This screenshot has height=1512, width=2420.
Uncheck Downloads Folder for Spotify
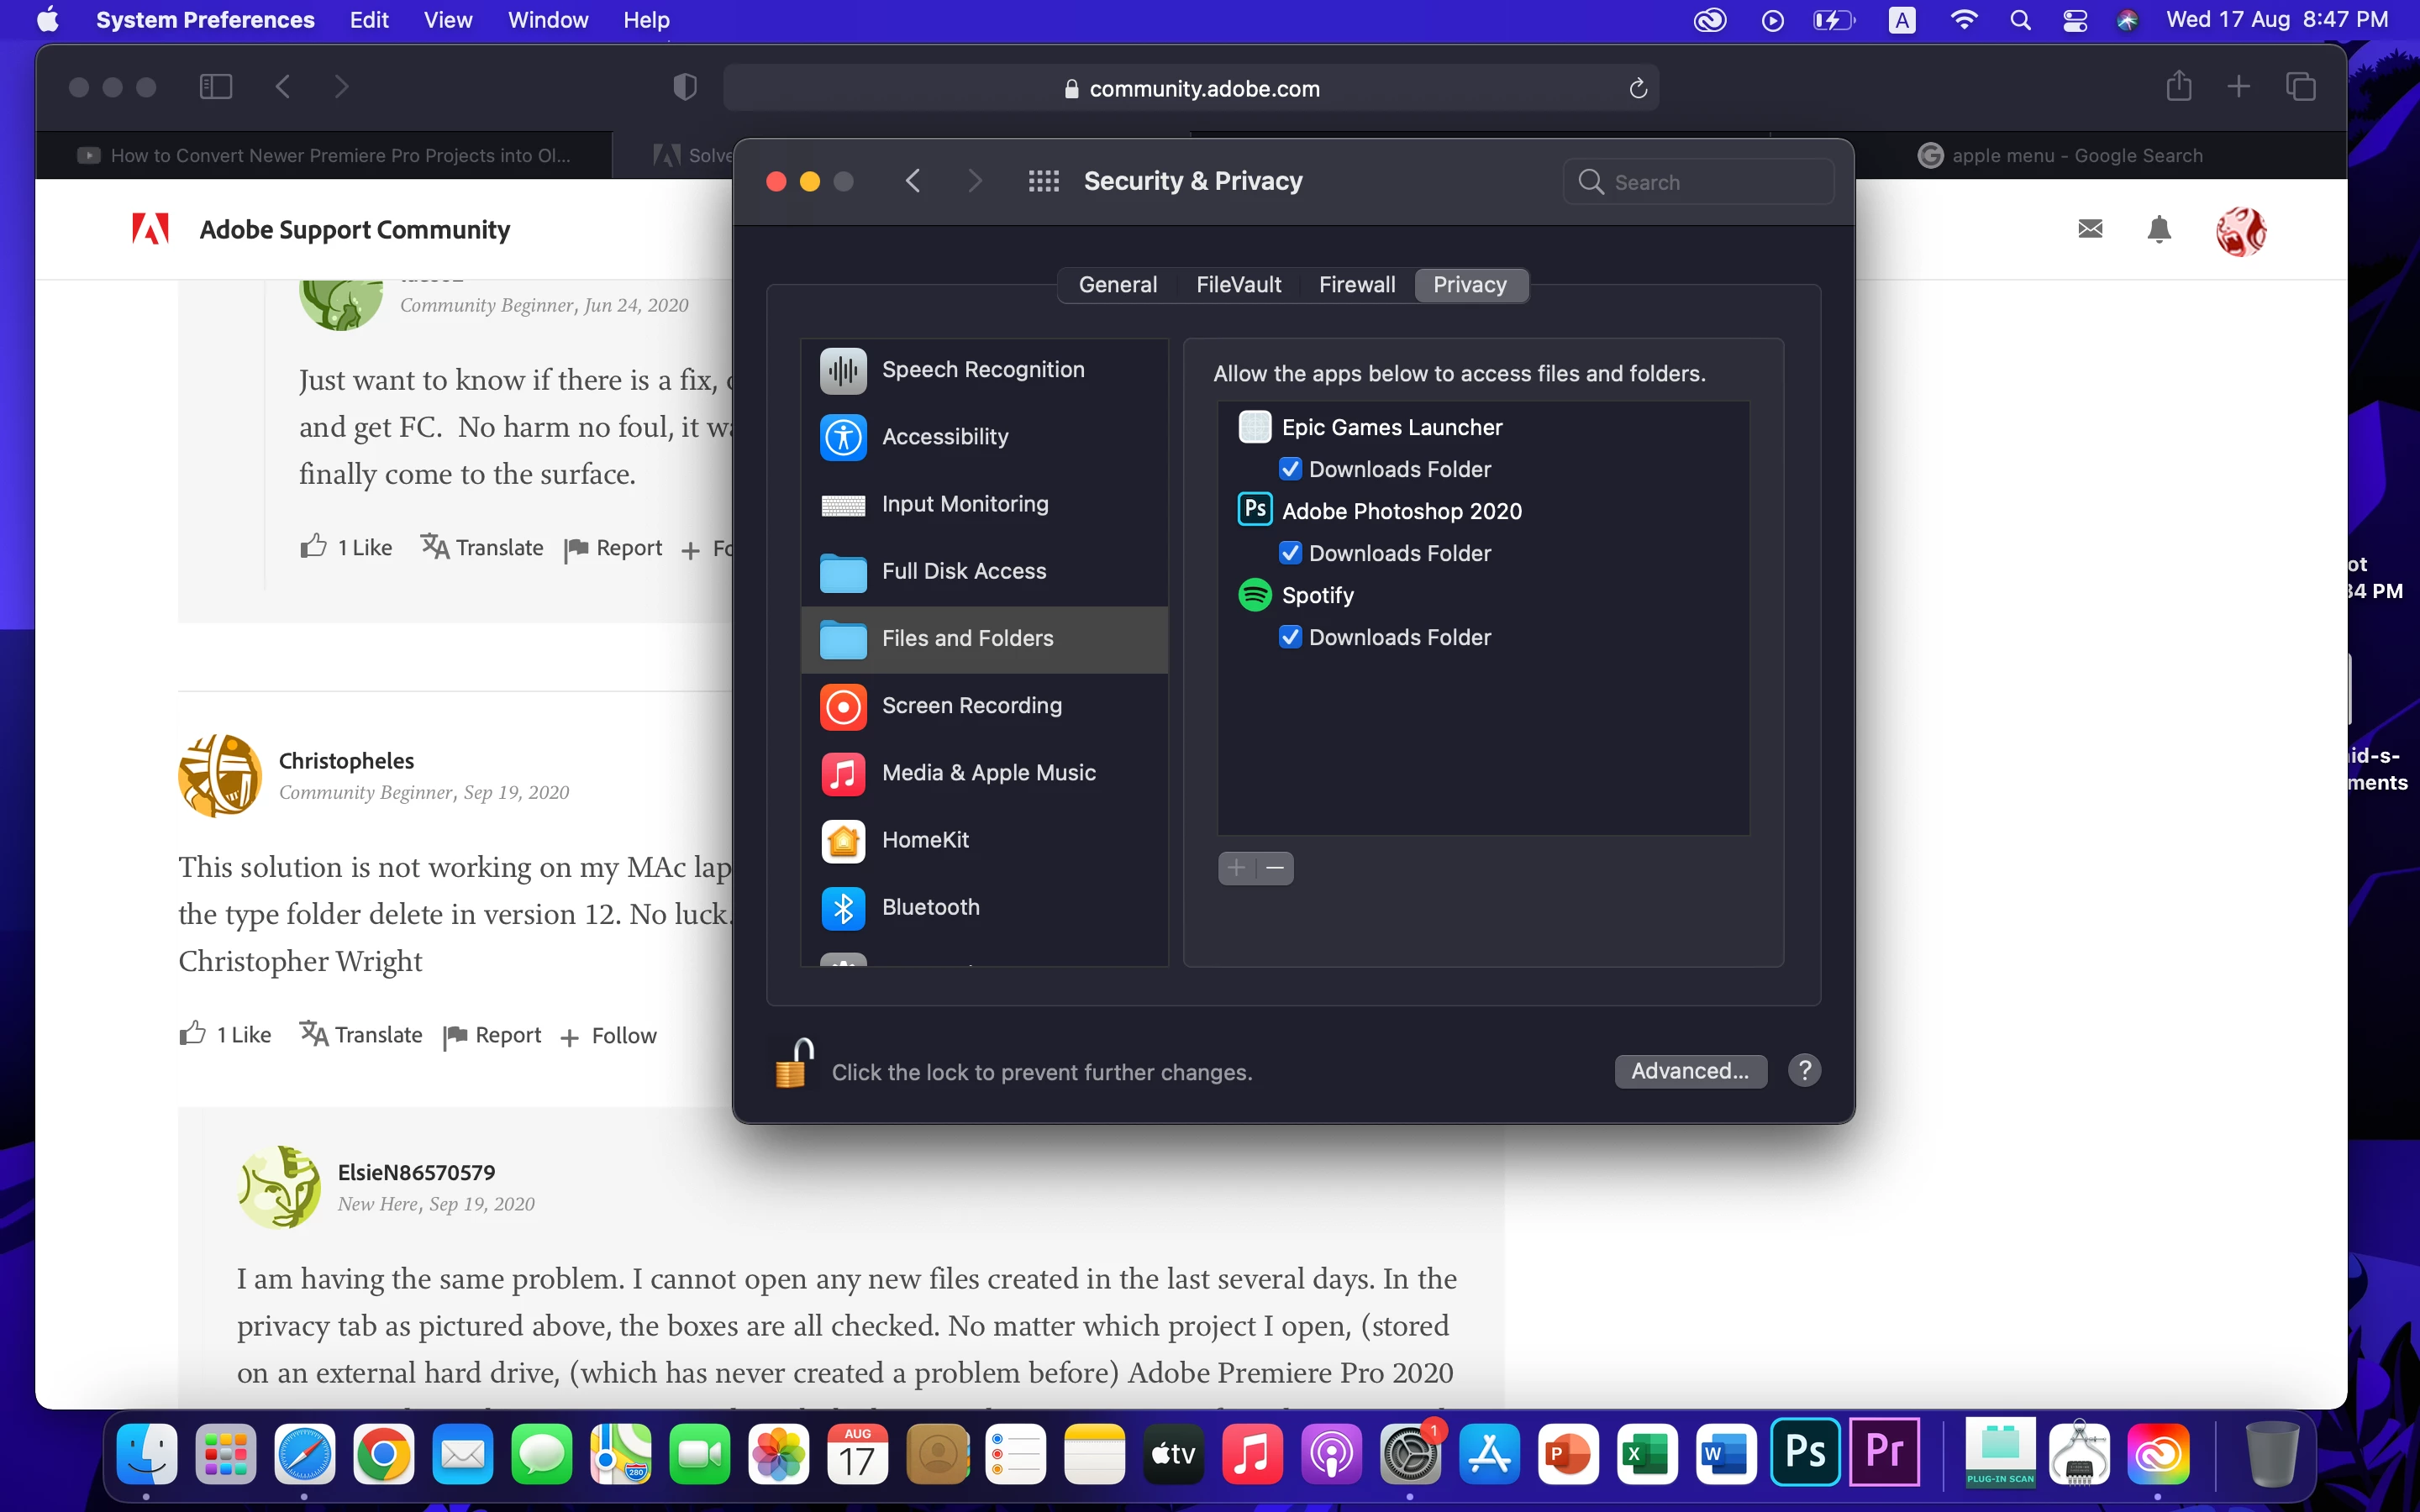1290,637
